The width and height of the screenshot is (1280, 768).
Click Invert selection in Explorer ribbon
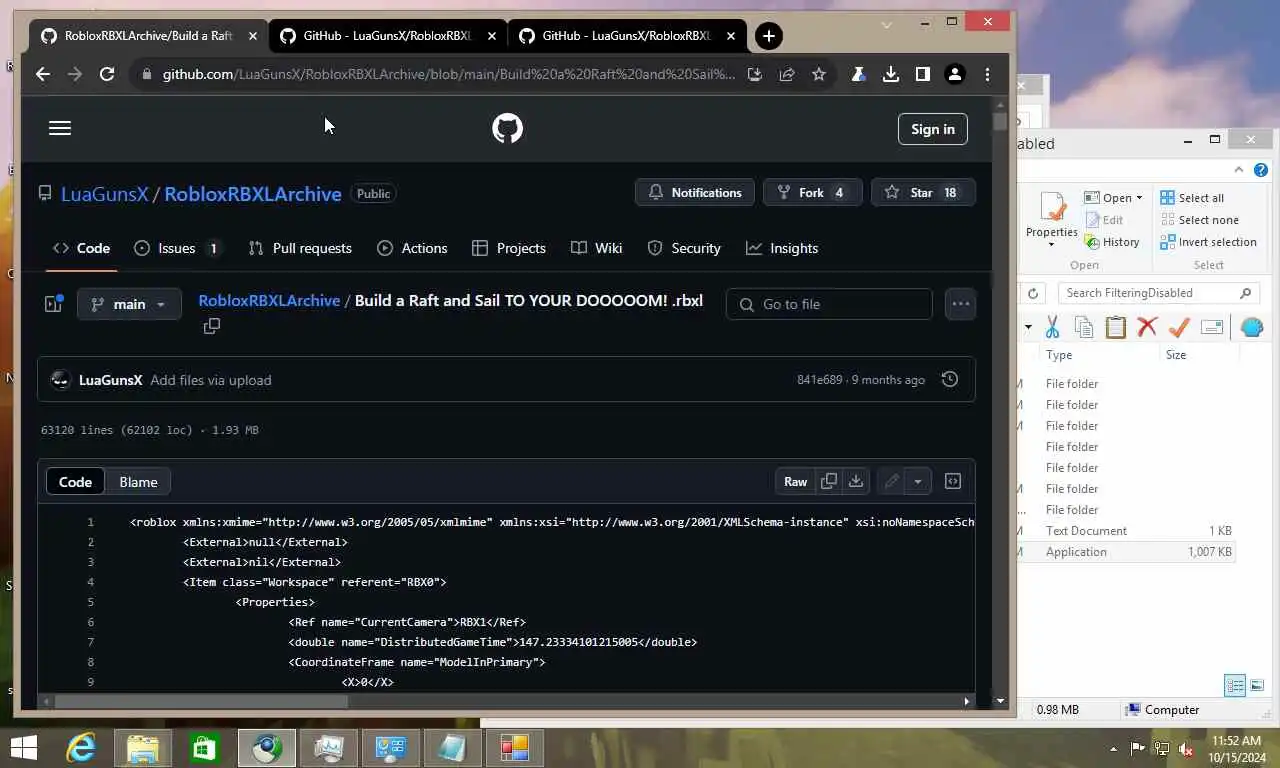click(x=1208, y=242)
